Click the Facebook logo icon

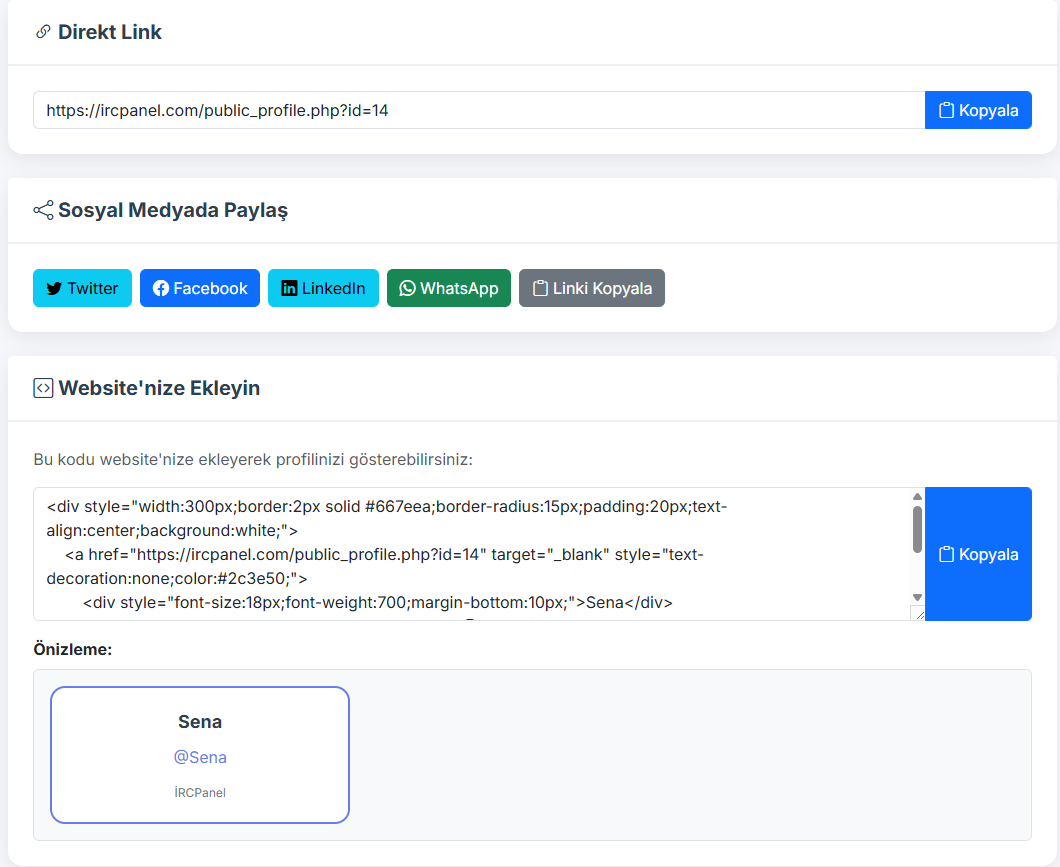161,289
